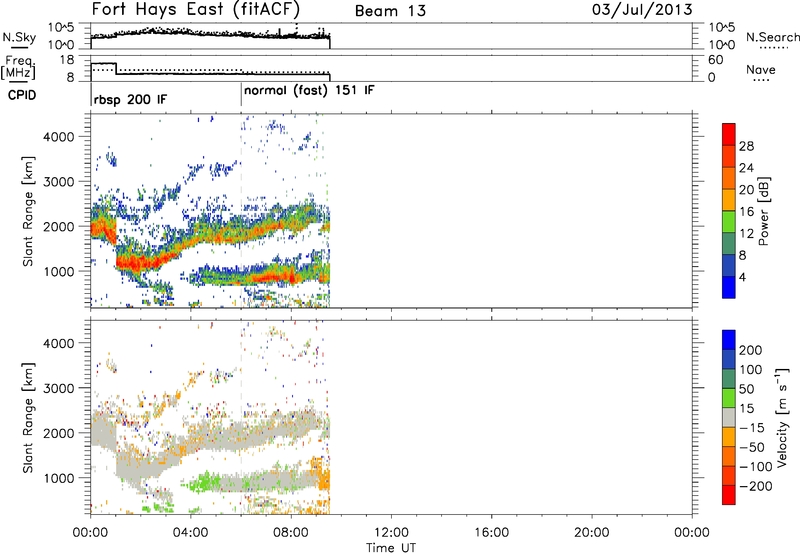Click the '28' value on power colorbar

pos(746,146)
